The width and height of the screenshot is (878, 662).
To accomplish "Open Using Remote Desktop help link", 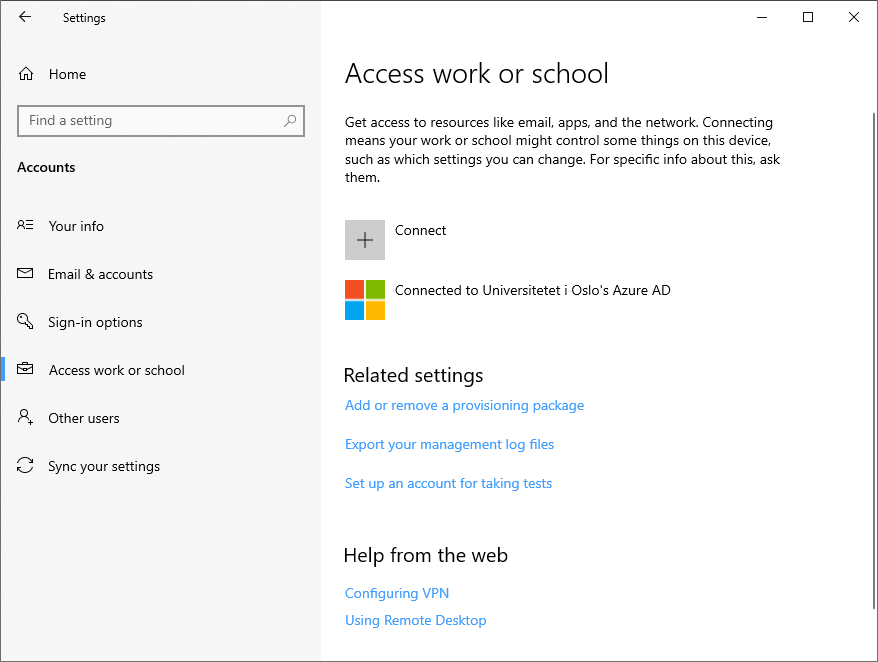I will point(415,620).
